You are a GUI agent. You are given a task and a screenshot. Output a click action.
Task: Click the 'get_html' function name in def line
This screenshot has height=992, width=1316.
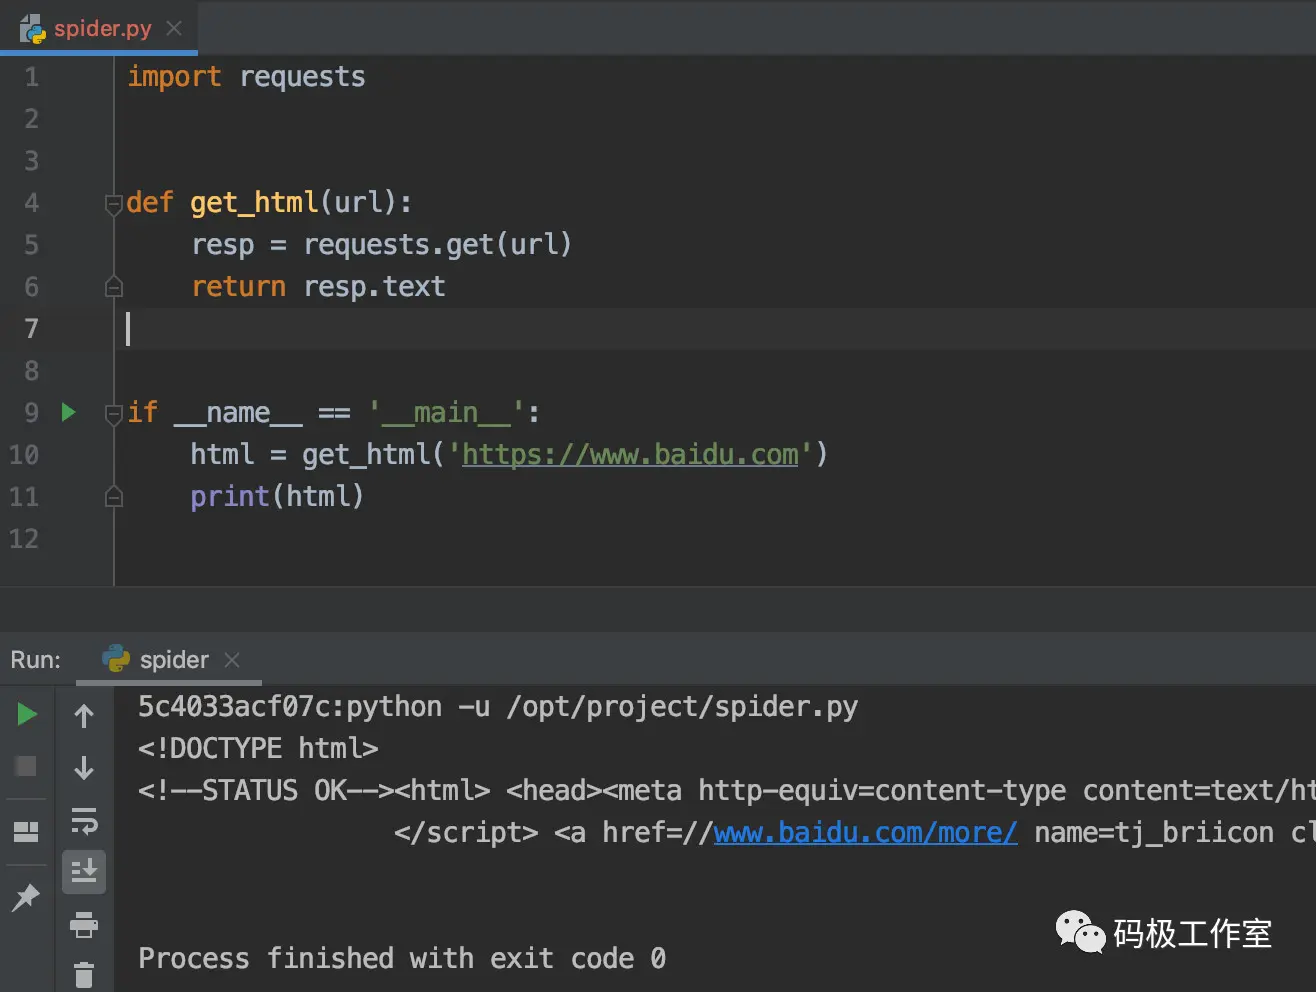(x=254, y=203)
